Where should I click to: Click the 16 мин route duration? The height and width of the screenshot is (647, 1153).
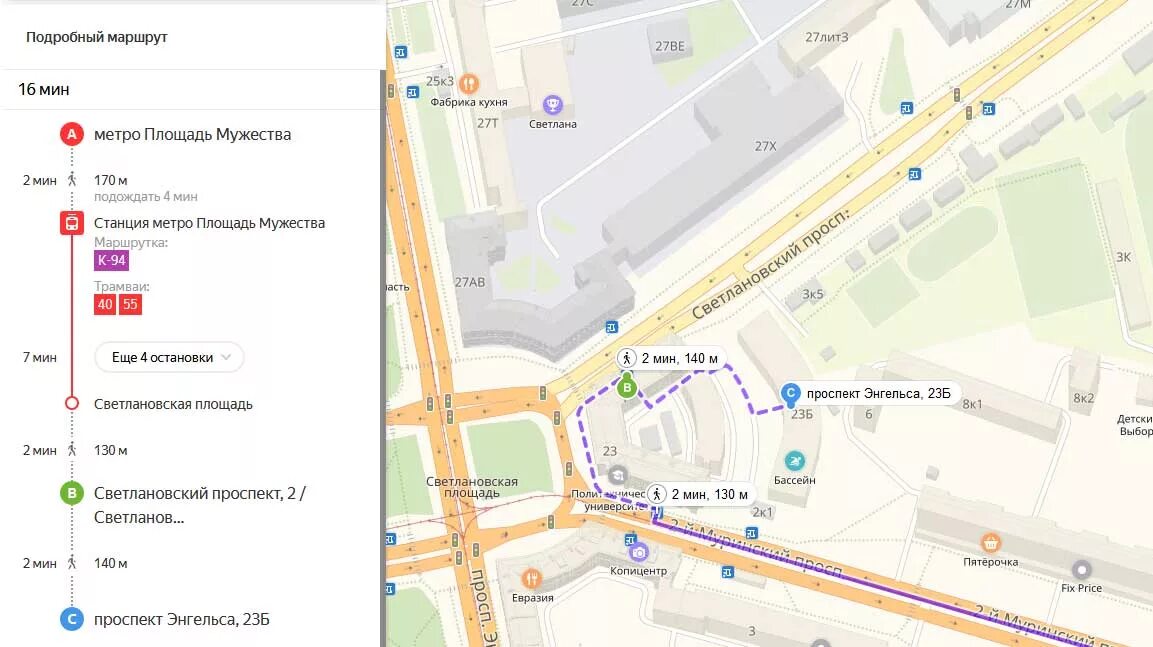[43, 90]
